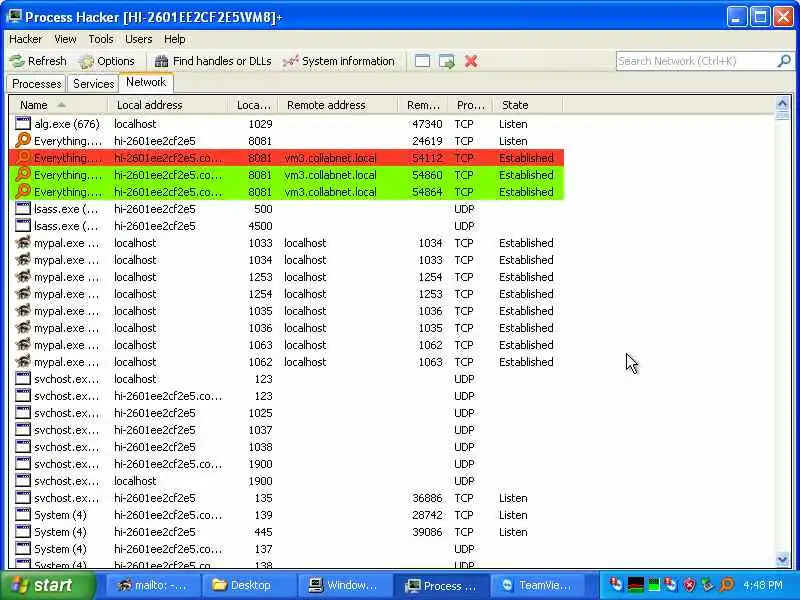
Task: Click the find window toolbar icon
Action: pos(422,61)
